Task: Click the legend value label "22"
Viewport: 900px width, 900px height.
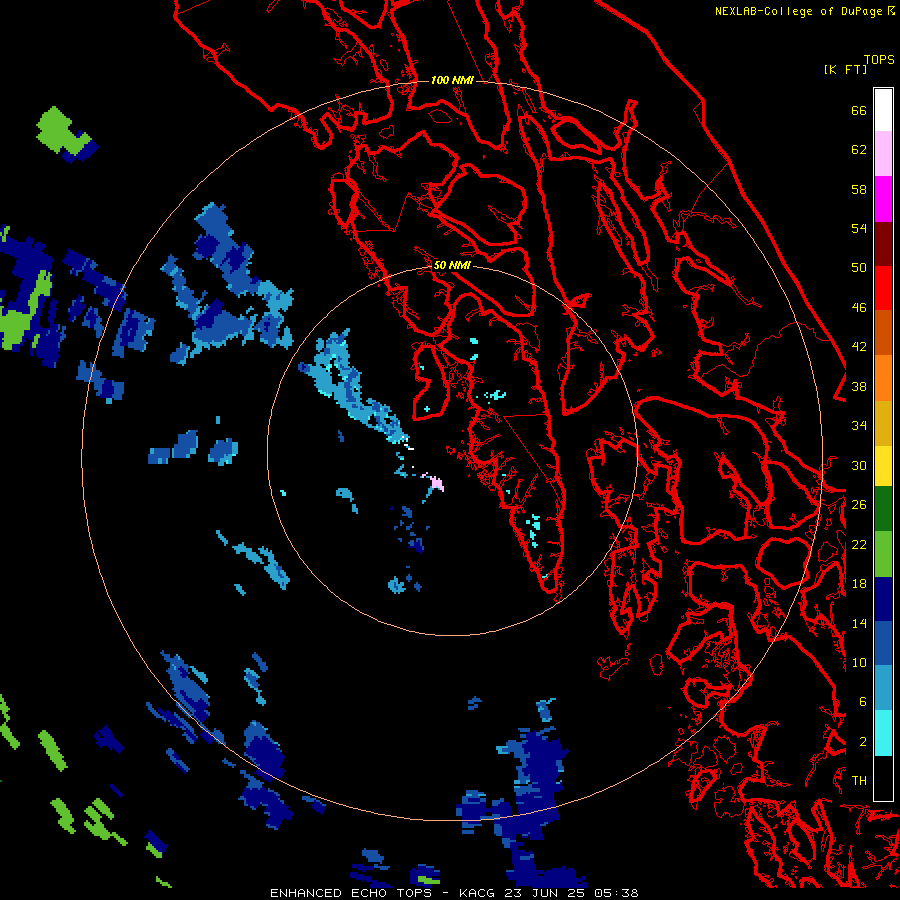Action: coord(859,545)
